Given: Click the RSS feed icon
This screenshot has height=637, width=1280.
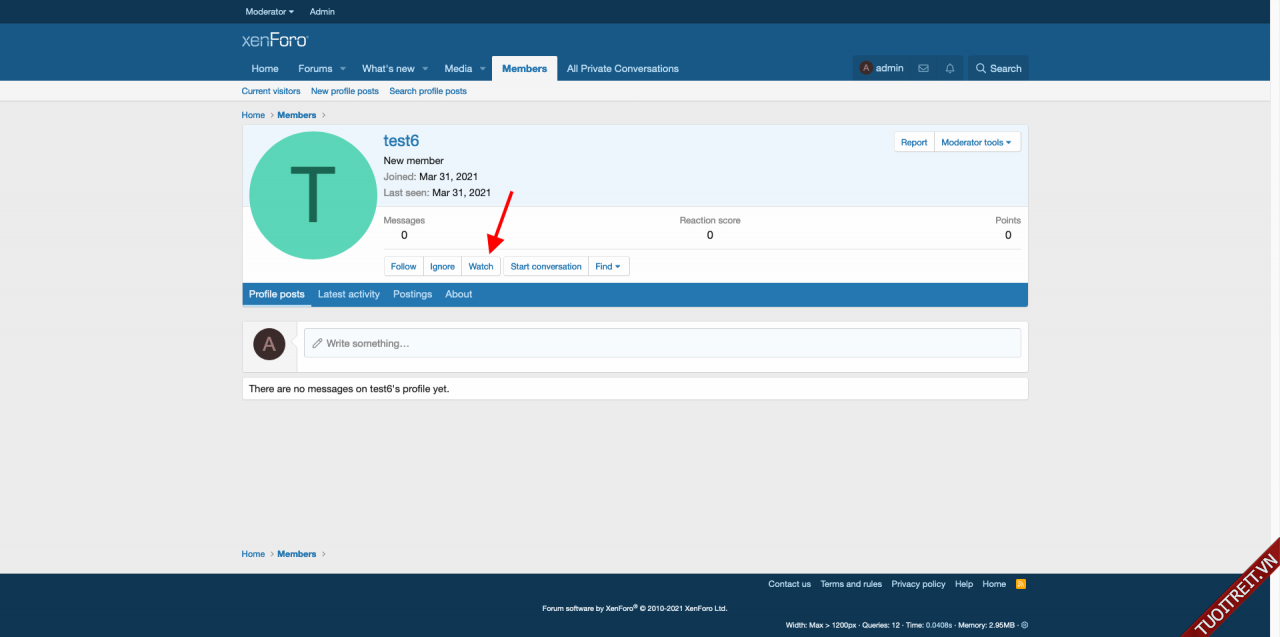Looking at the screenshot, I should 1021,584.
